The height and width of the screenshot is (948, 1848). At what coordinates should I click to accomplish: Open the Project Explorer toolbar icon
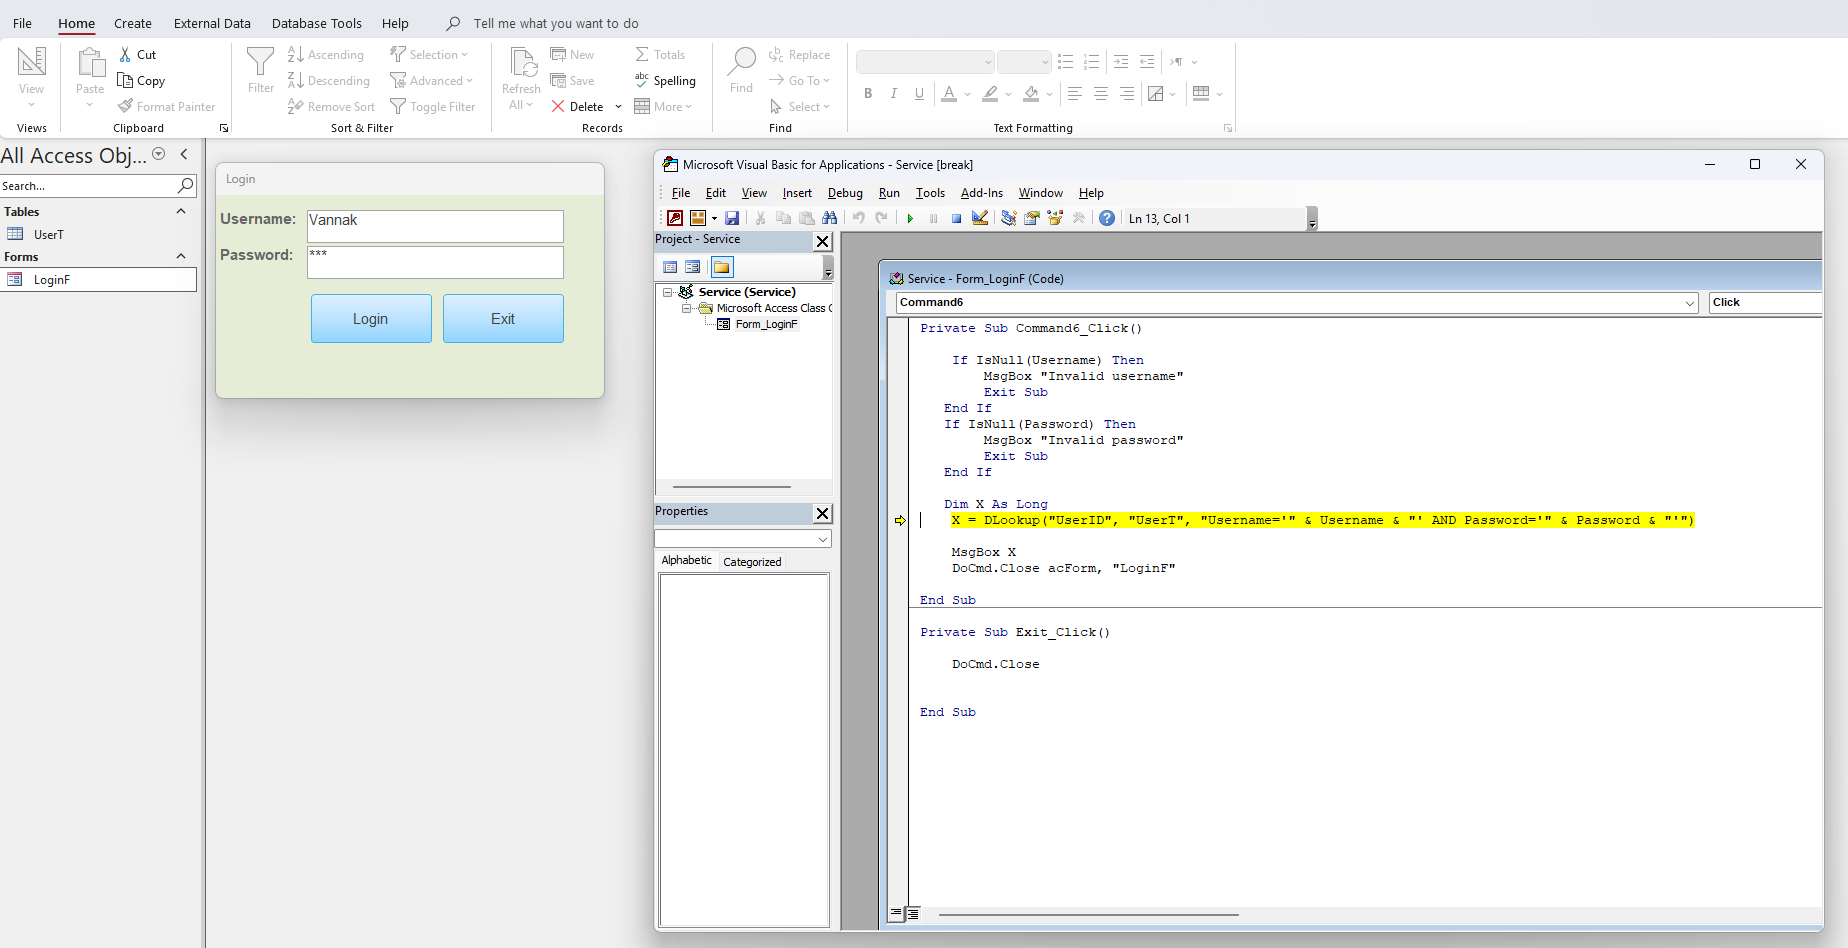[1008, 218]
